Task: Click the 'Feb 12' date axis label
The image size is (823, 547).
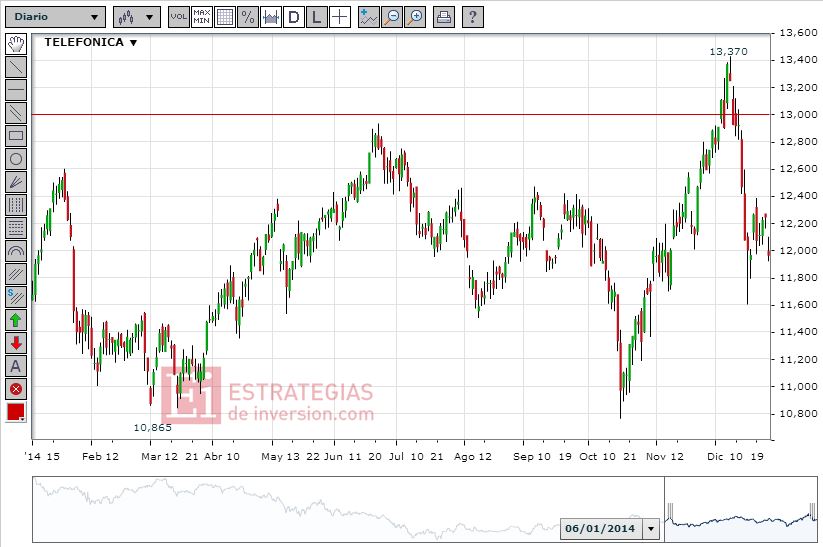Action: tap(100, 456)
